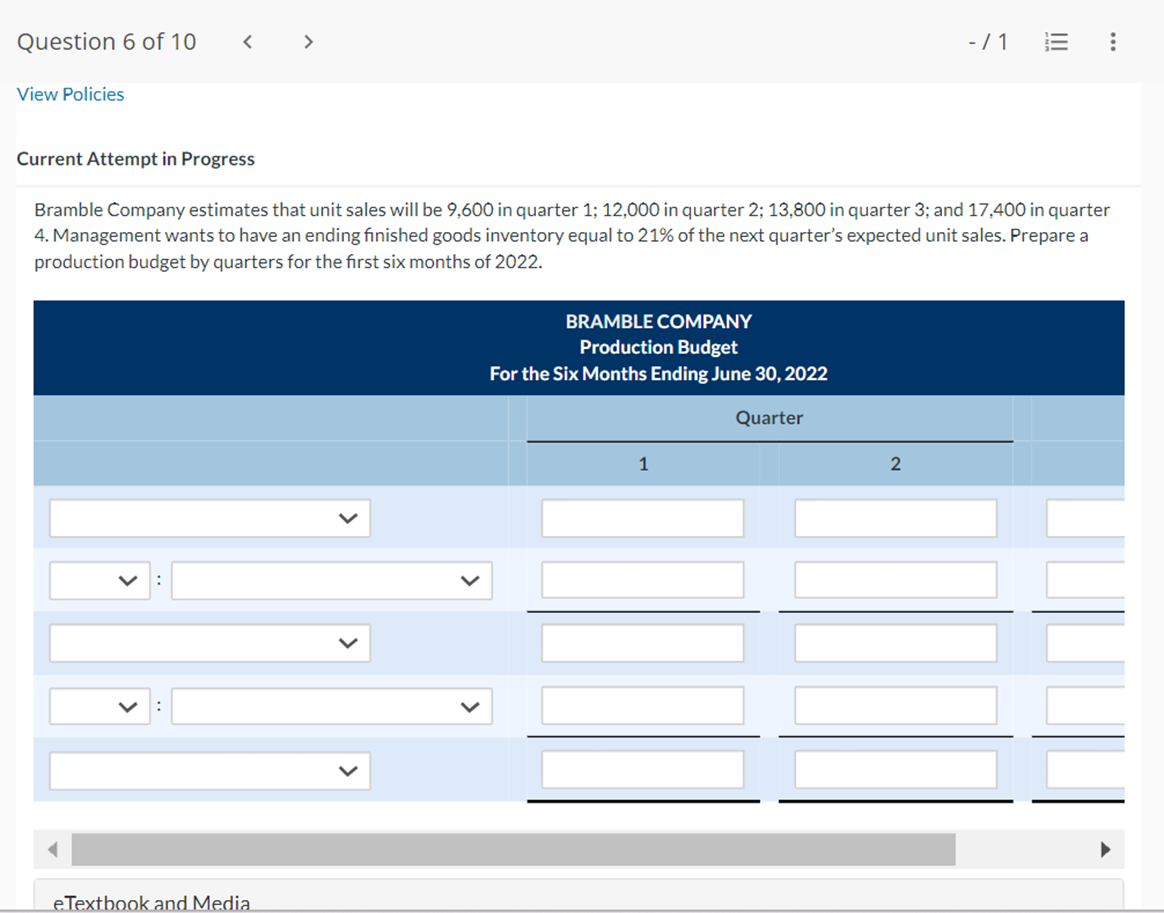Click the score indicator - / 1
Image resolution: width=1164 pixels, height=913 pixels.
988,42
